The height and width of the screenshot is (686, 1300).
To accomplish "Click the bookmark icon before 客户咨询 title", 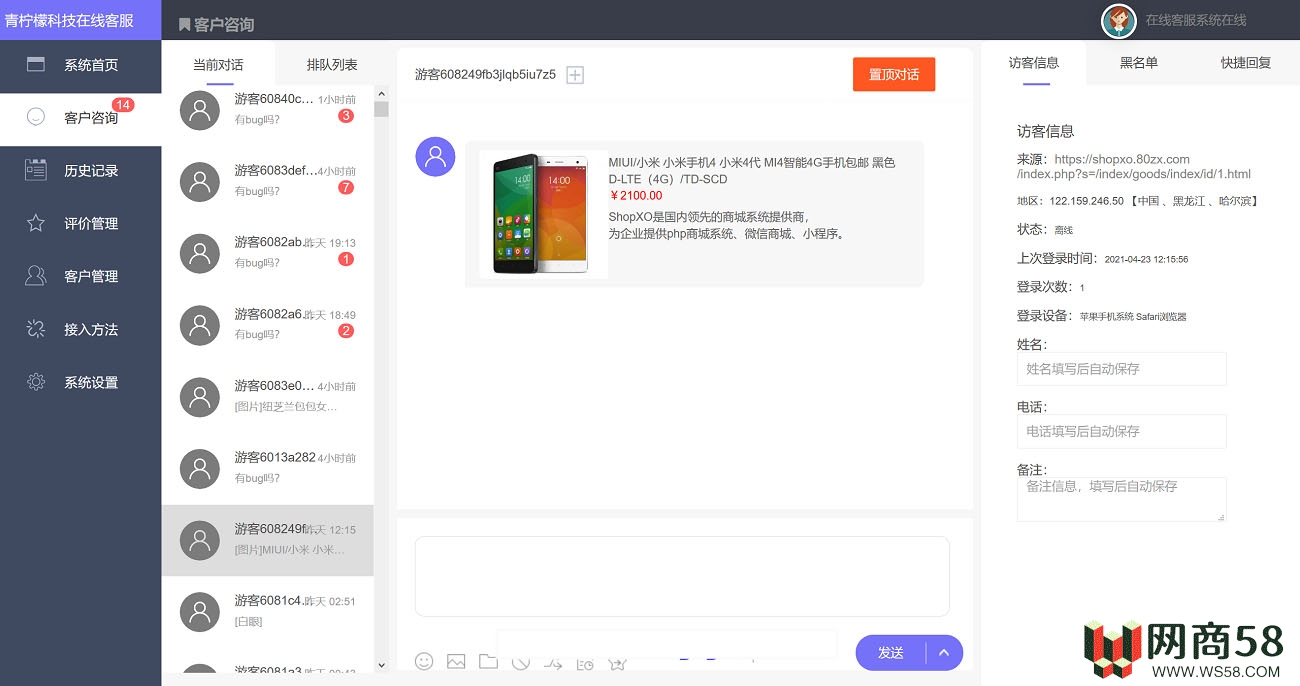I will 184,25.
